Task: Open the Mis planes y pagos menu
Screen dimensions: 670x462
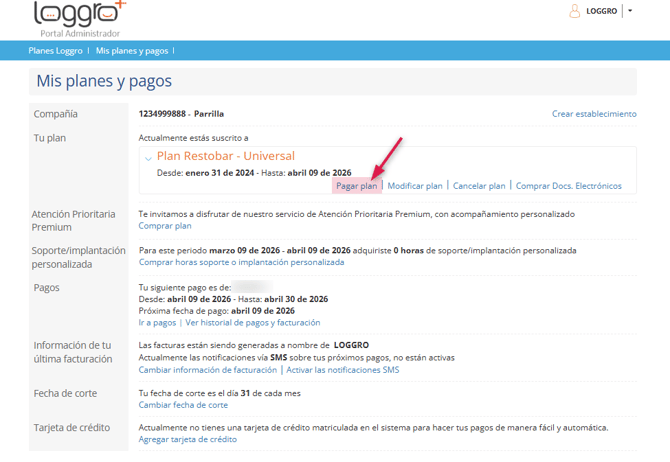Action: (x=132, y=50)
